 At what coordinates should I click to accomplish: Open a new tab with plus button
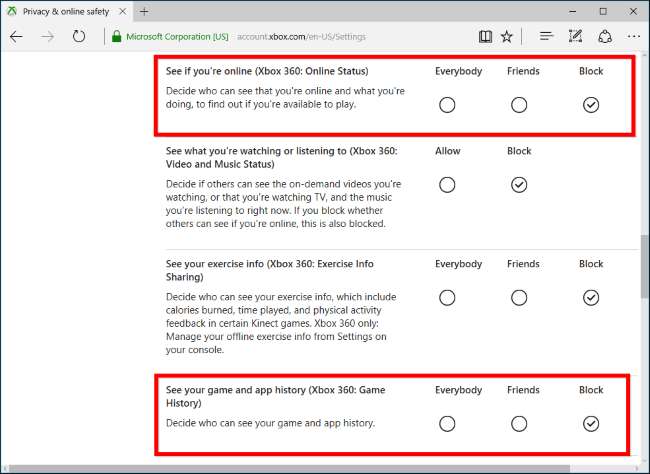click(144, 11)
